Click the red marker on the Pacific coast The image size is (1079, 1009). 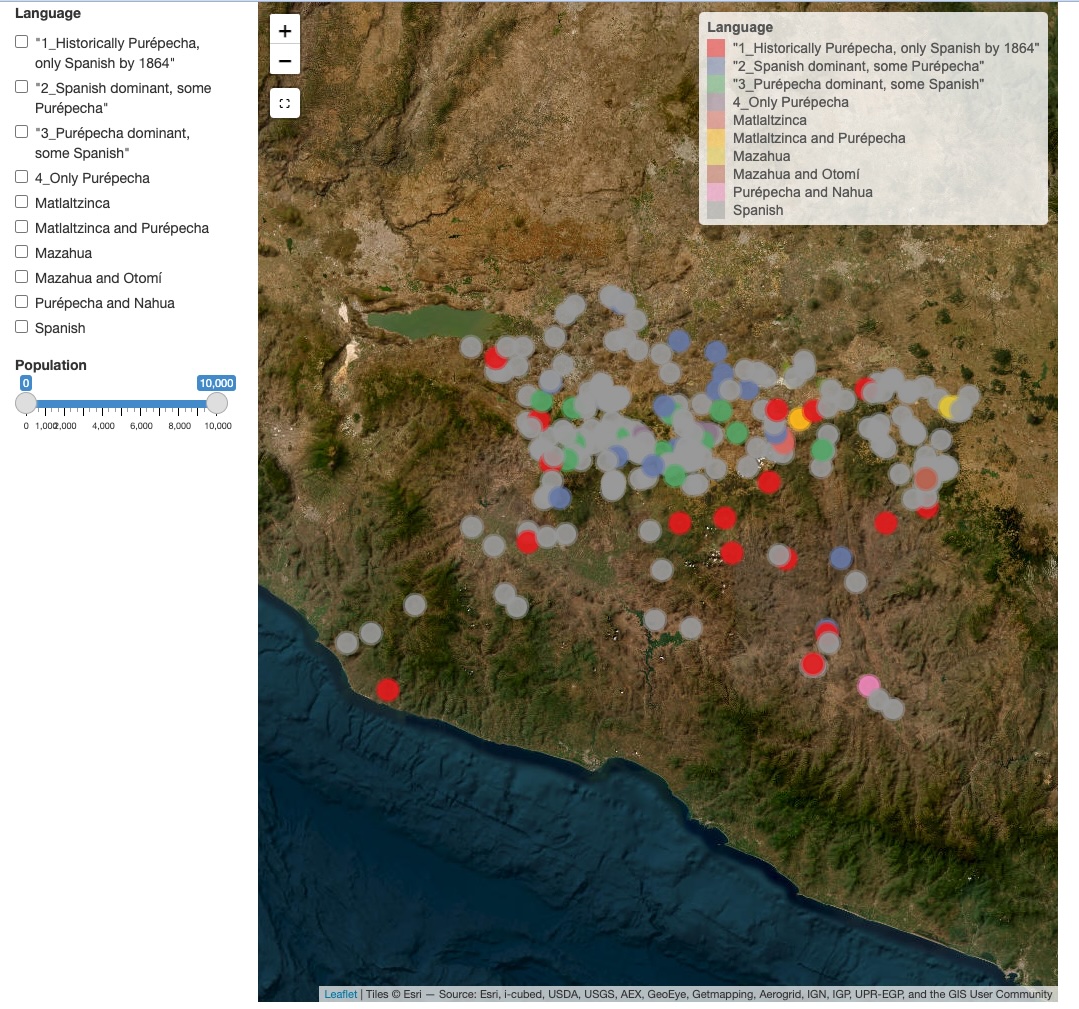388,690
